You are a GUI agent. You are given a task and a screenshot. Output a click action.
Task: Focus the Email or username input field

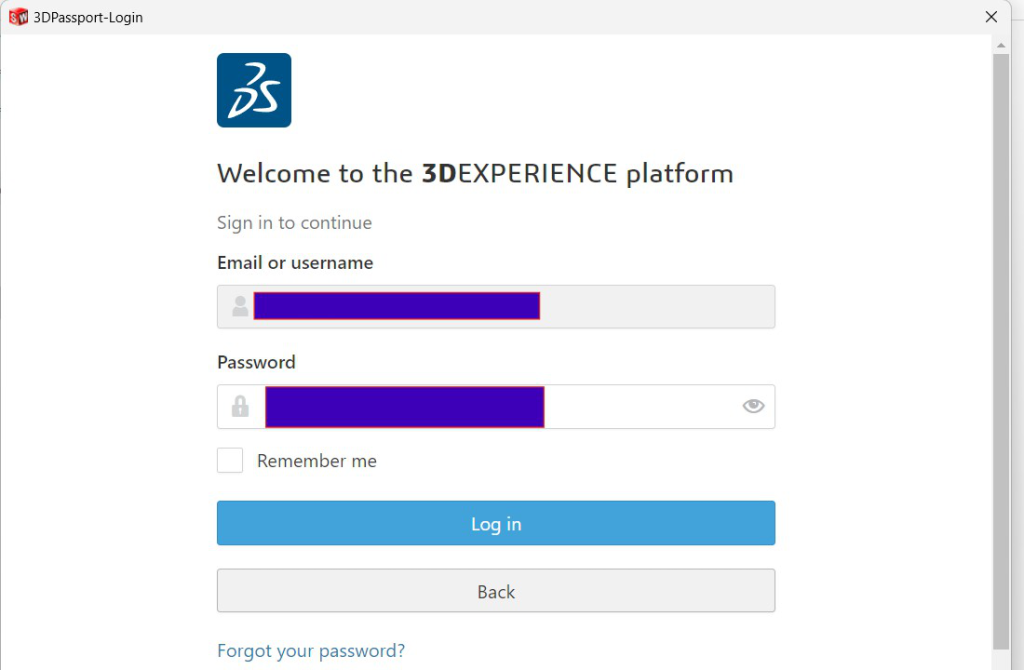pos(496,306)
